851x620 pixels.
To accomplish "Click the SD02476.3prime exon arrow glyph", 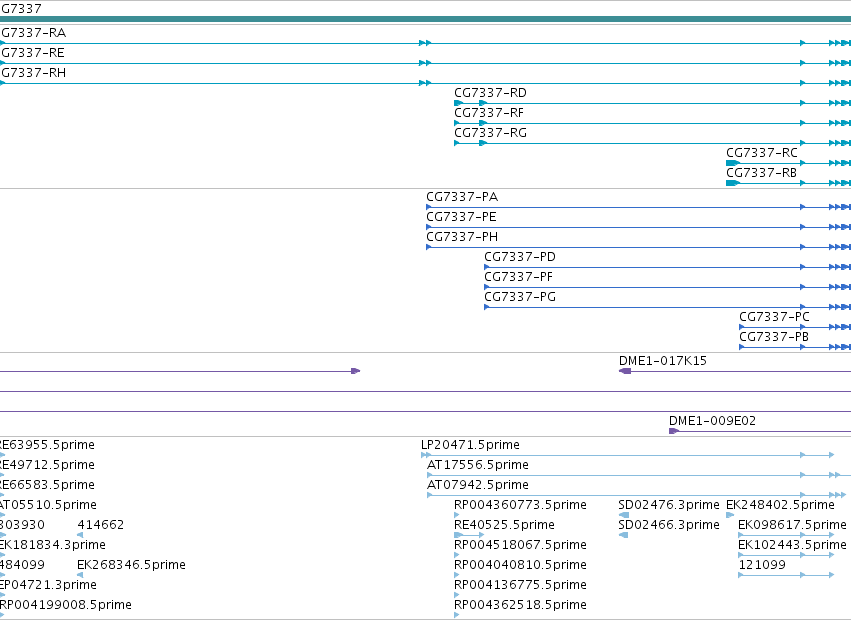I will pos(624,515).
